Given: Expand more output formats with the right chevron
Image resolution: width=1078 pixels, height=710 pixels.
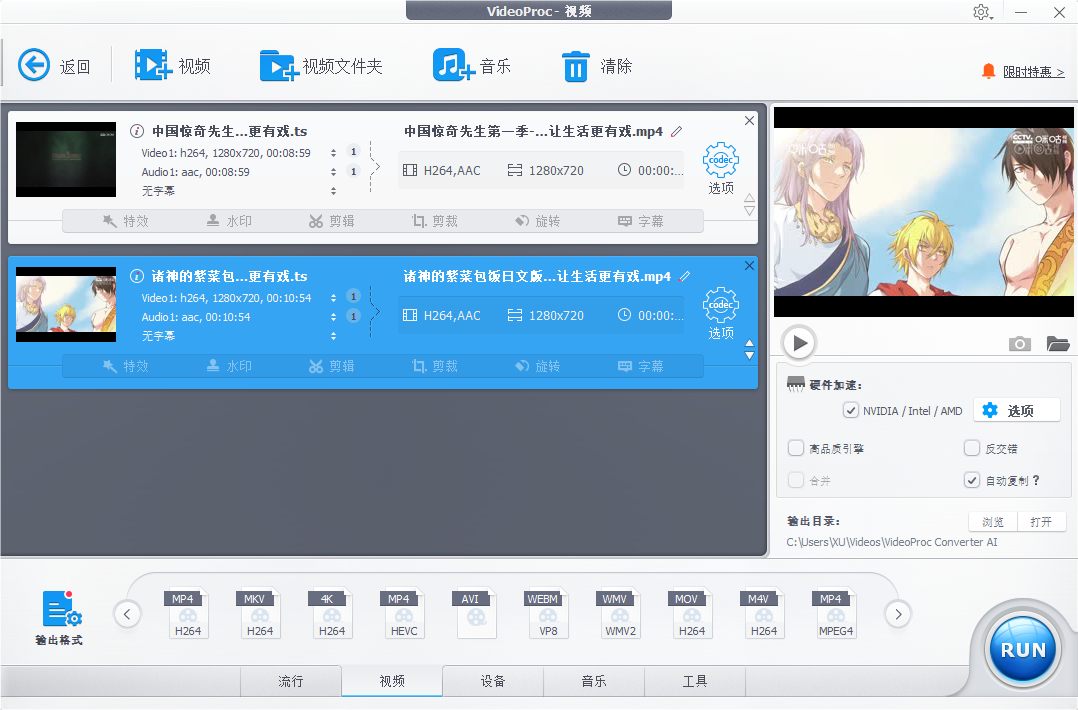Looking at the screenshot, I should coord(897,614).
